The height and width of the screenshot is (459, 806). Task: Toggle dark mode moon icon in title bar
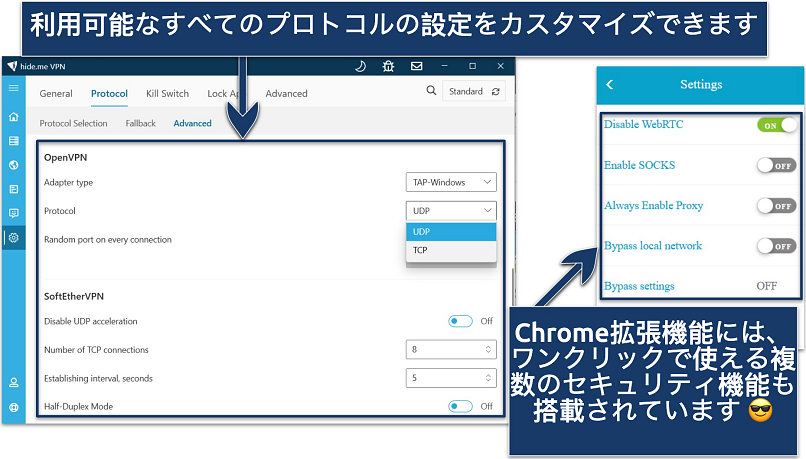[360, 66]
